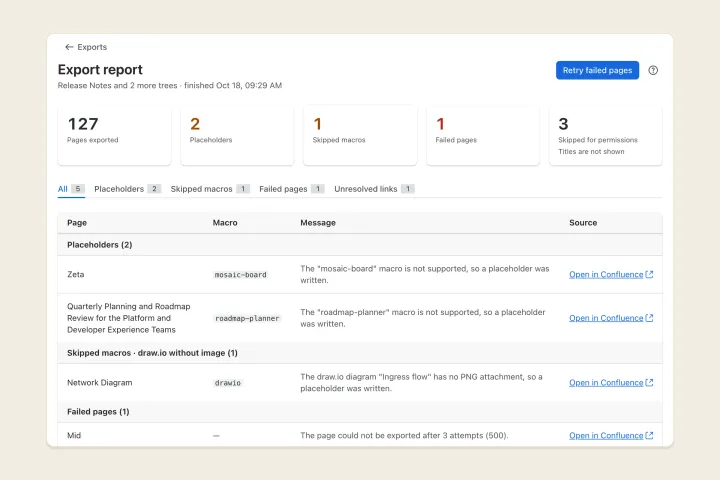Click Retry failed pages button
The image size is (720, 480).
[597, 70]
